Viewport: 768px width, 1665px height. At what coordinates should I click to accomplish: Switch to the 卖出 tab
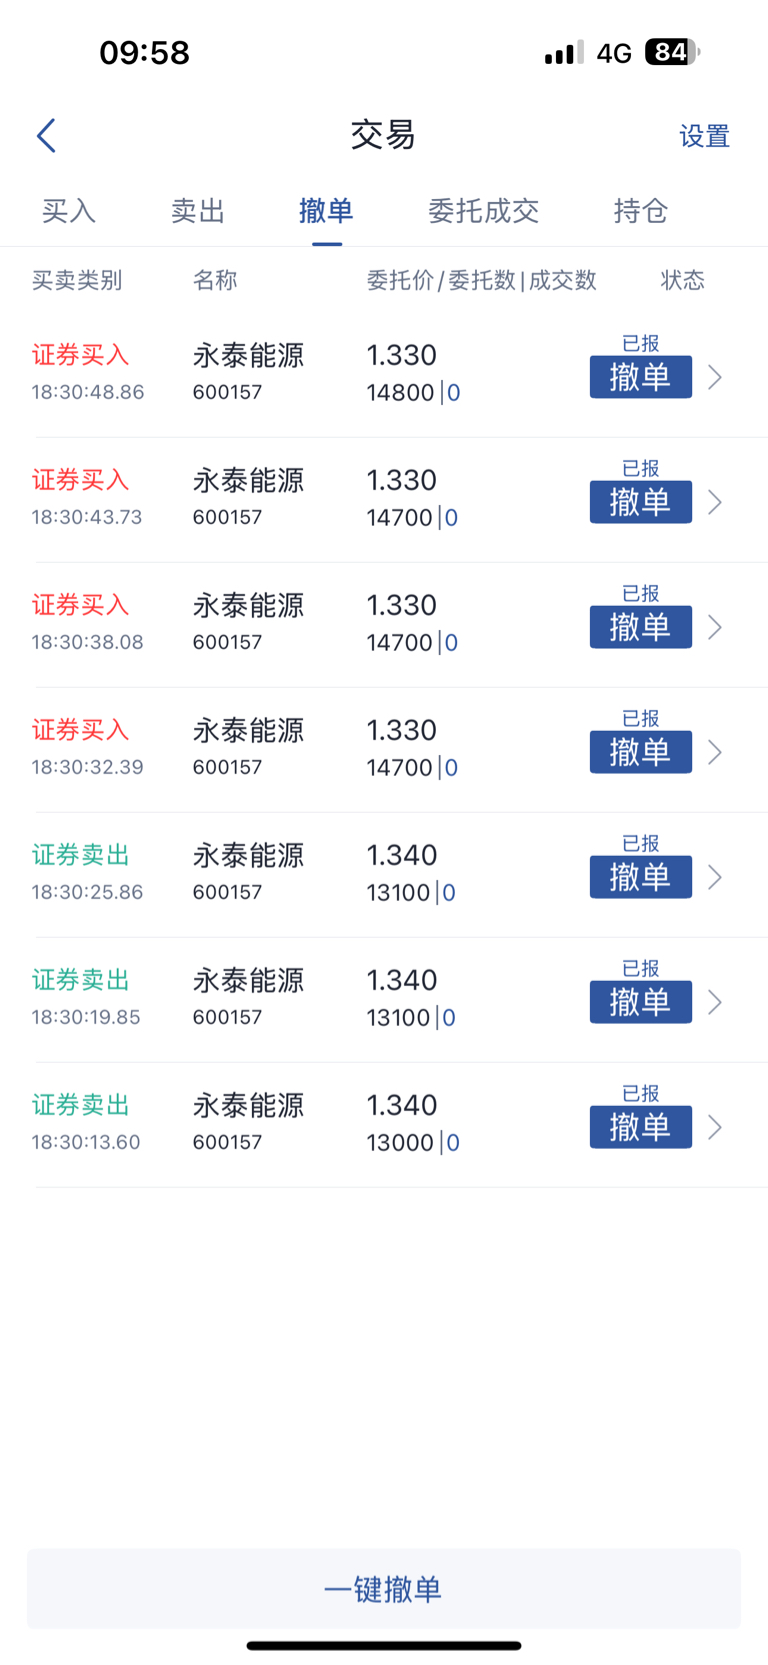[x=198, y=211]
